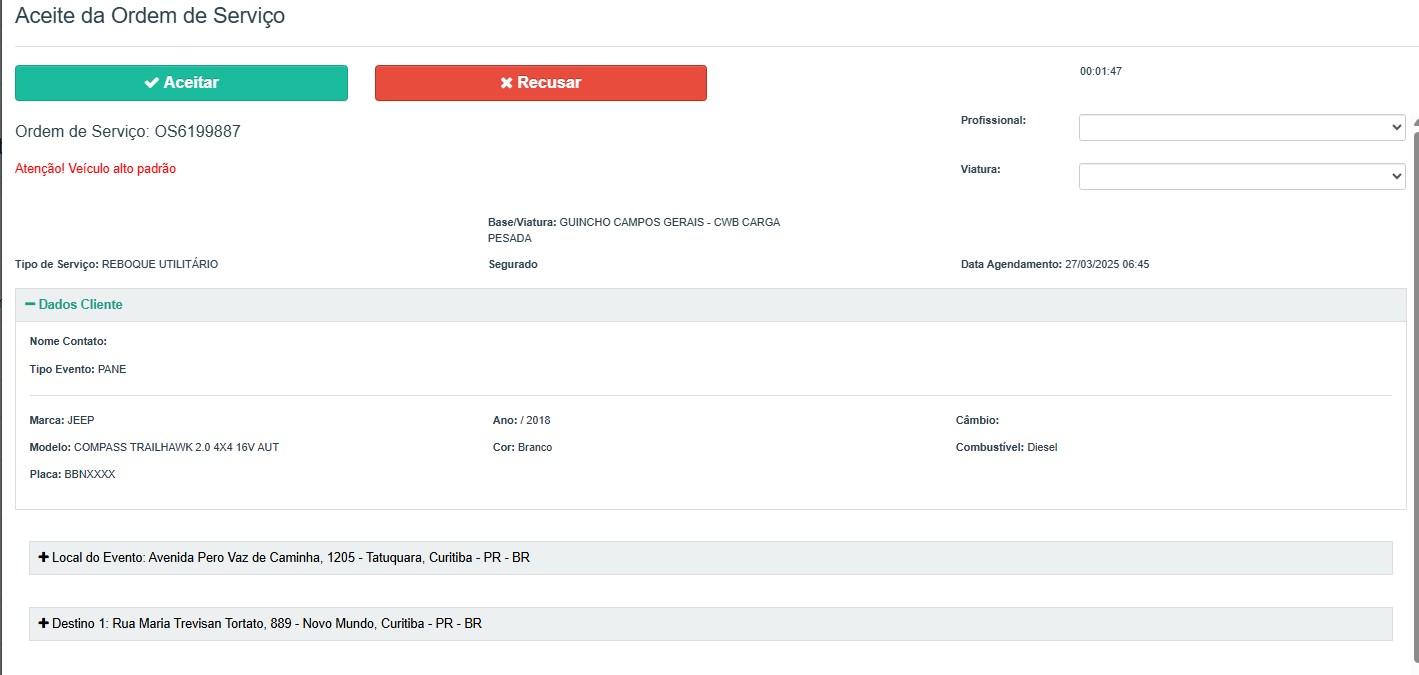The image size is (1419, 675).
Task: Click the countdown timer 00:01:47
Action: [1100, 72]
